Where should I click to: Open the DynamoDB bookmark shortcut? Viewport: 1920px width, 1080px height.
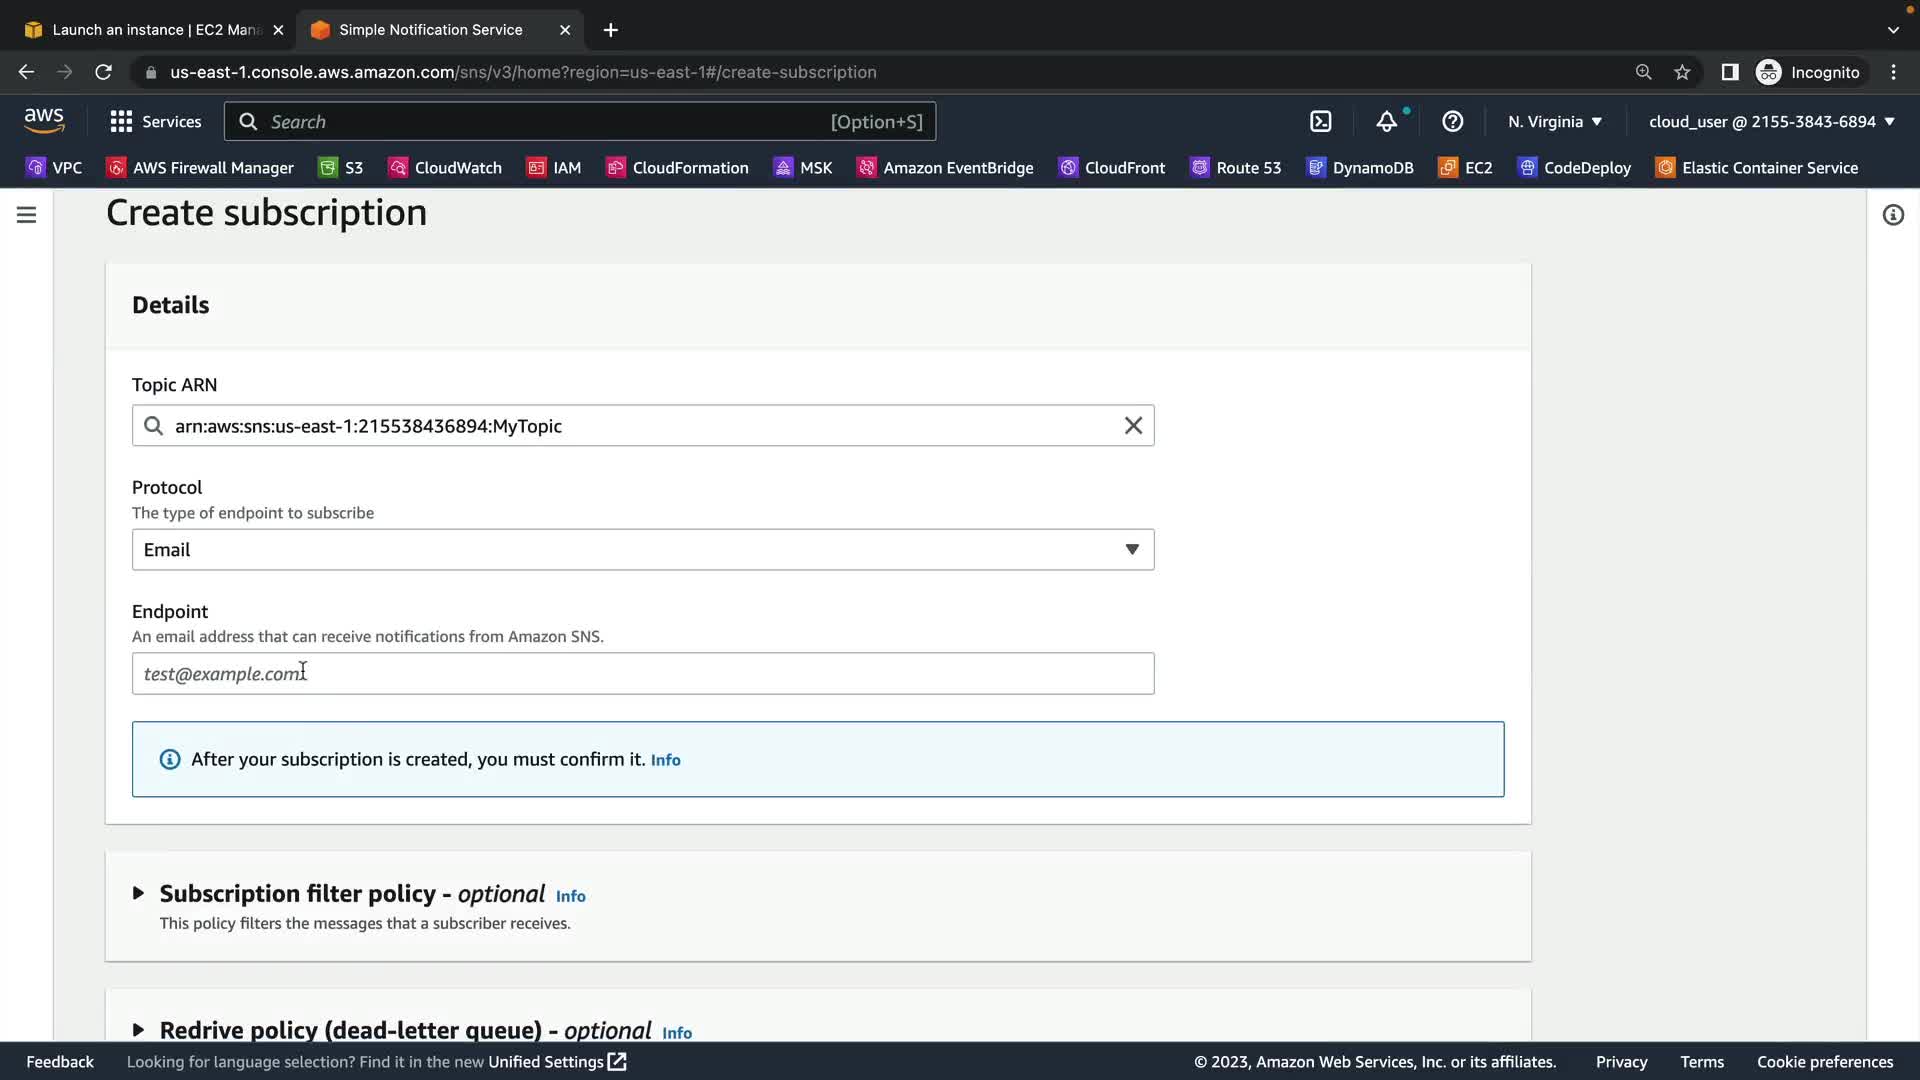coord(1360,168)
